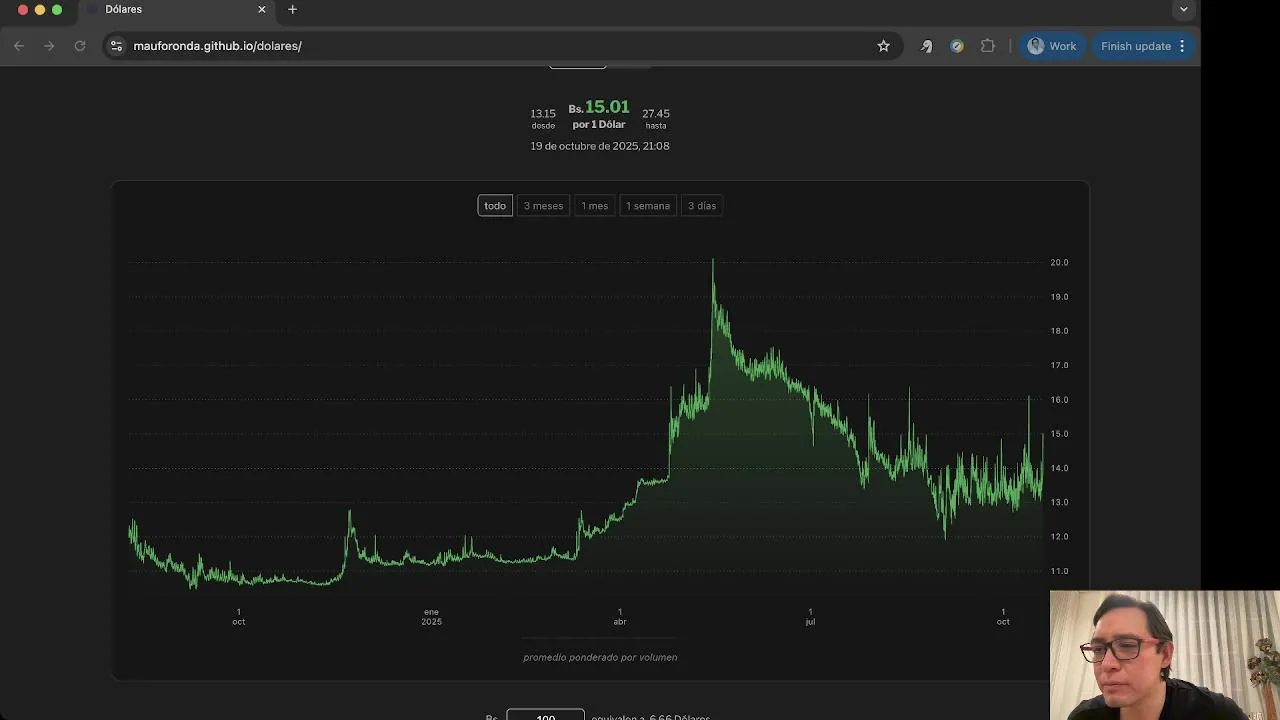Viewport: 1280px width, 720px height.
Task: Click the browser forward arrow
Action: (49, 46)
